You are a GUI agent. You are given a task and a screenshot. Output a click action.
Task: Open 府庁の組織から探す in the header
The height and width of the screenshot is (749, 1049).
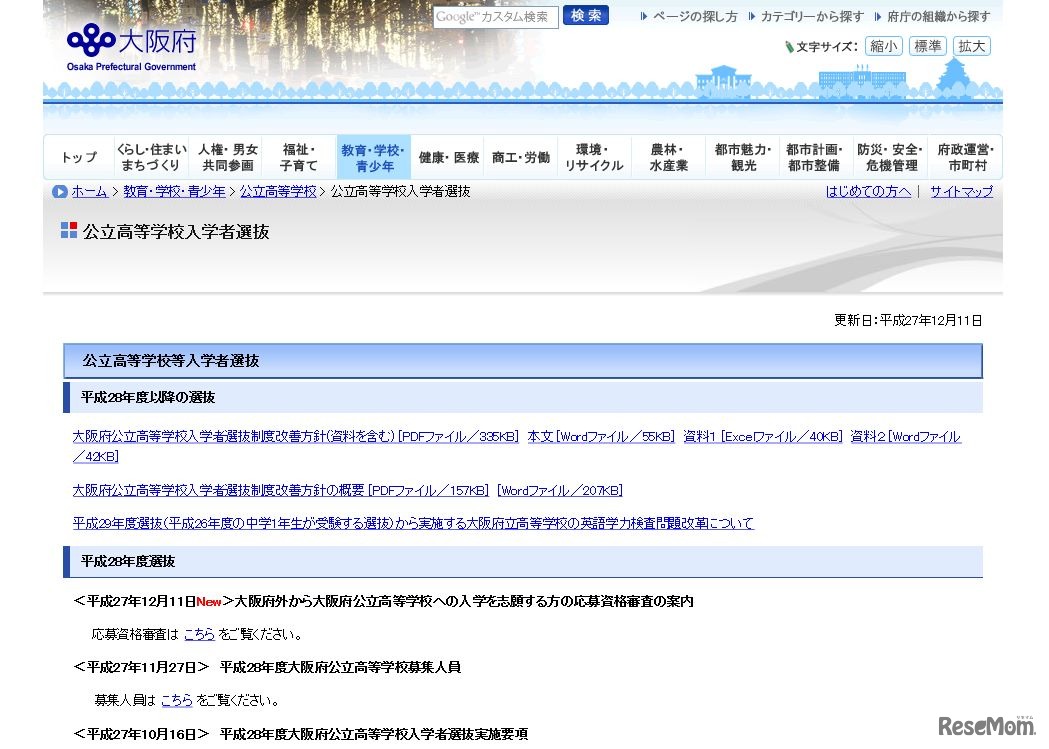pos(938,17)
